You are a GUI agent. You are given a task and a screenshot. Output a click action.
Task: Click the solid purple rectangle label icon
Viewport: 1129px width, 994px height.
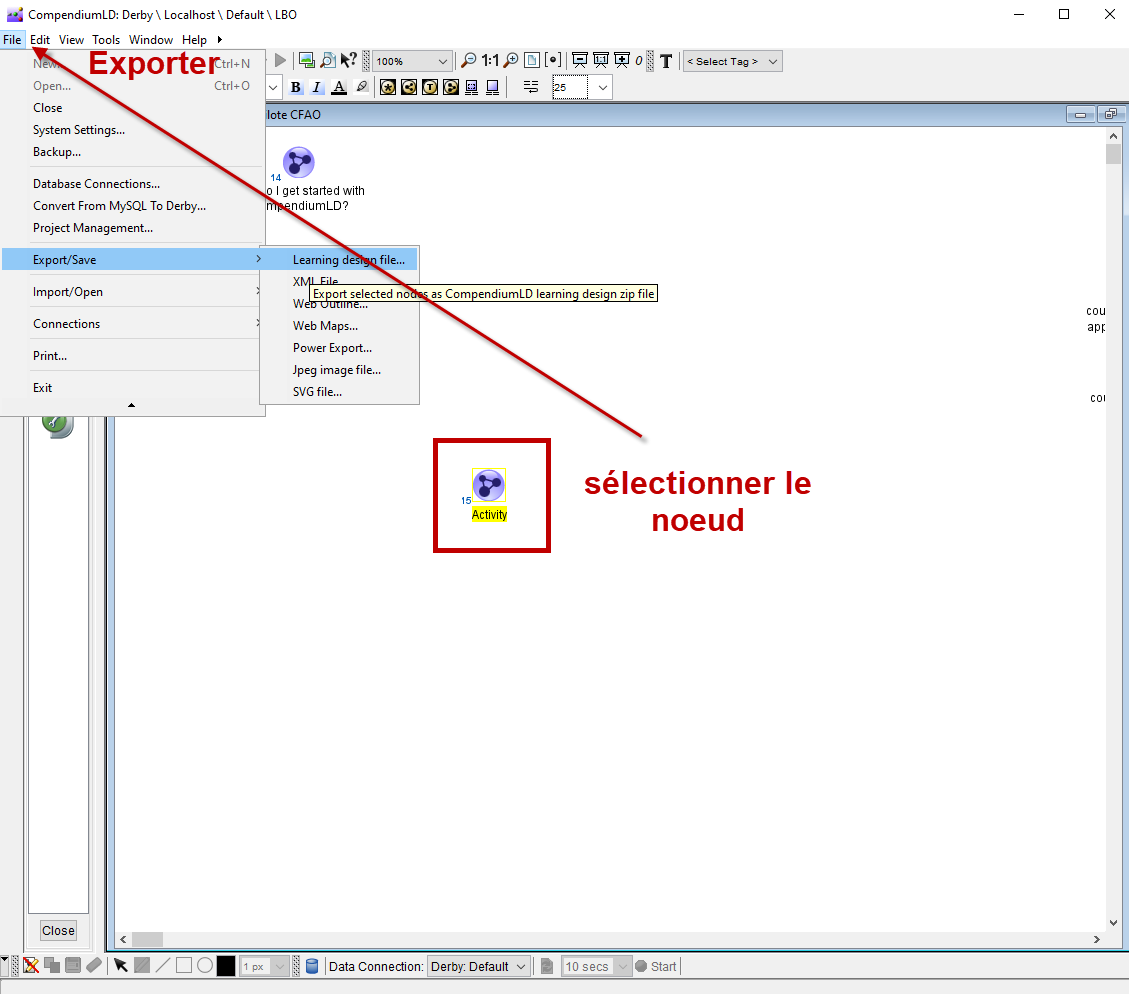[x=492, y=87]
